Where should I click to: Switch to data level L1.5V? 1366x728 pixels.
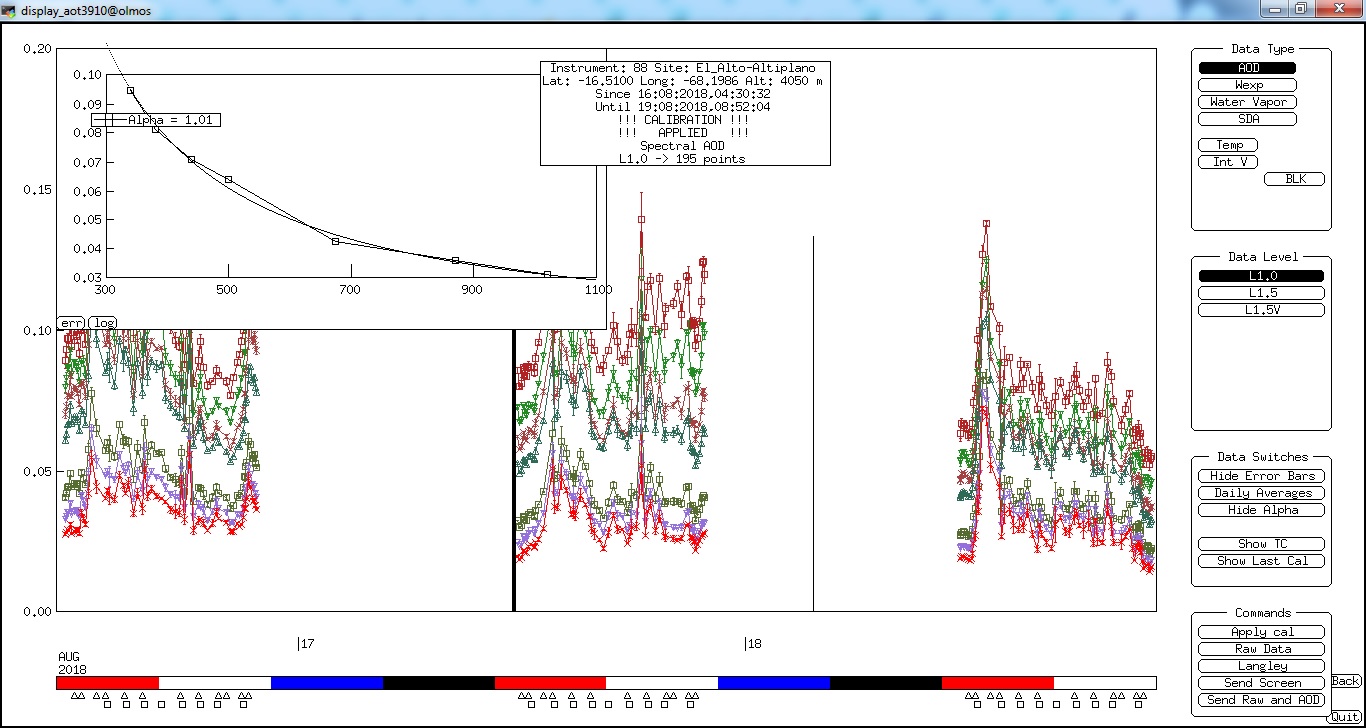(x=1262, y=310)
